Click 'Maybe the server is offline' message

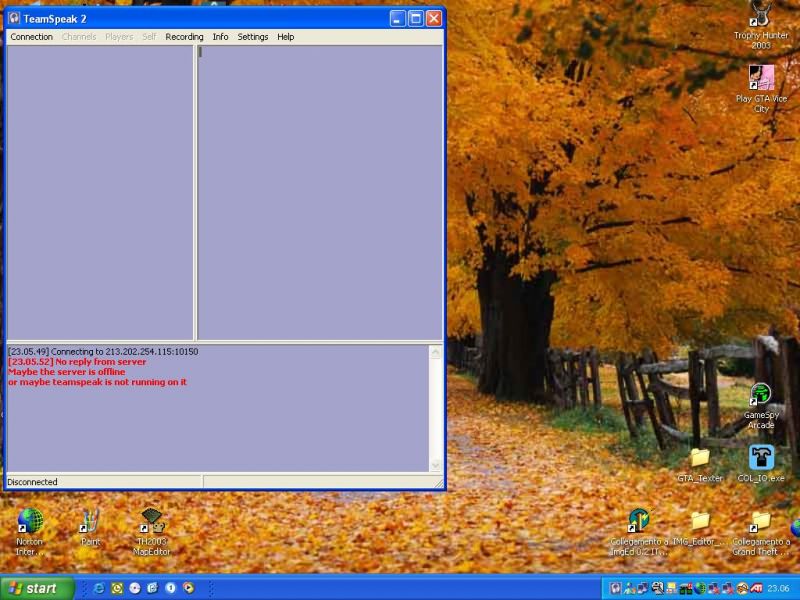(x=66, y=372)
